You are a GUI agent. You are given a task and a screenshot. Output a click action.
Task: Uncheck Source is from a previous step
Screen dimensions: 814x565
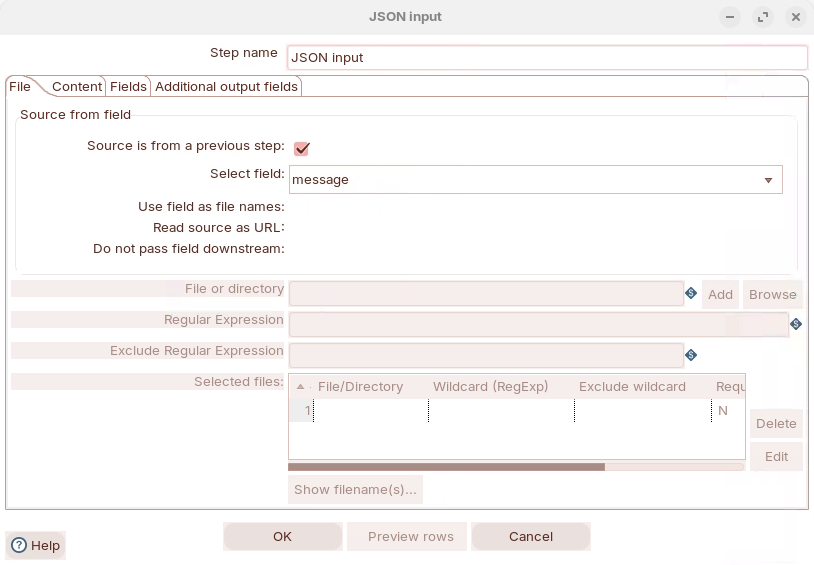coord(301,148)
